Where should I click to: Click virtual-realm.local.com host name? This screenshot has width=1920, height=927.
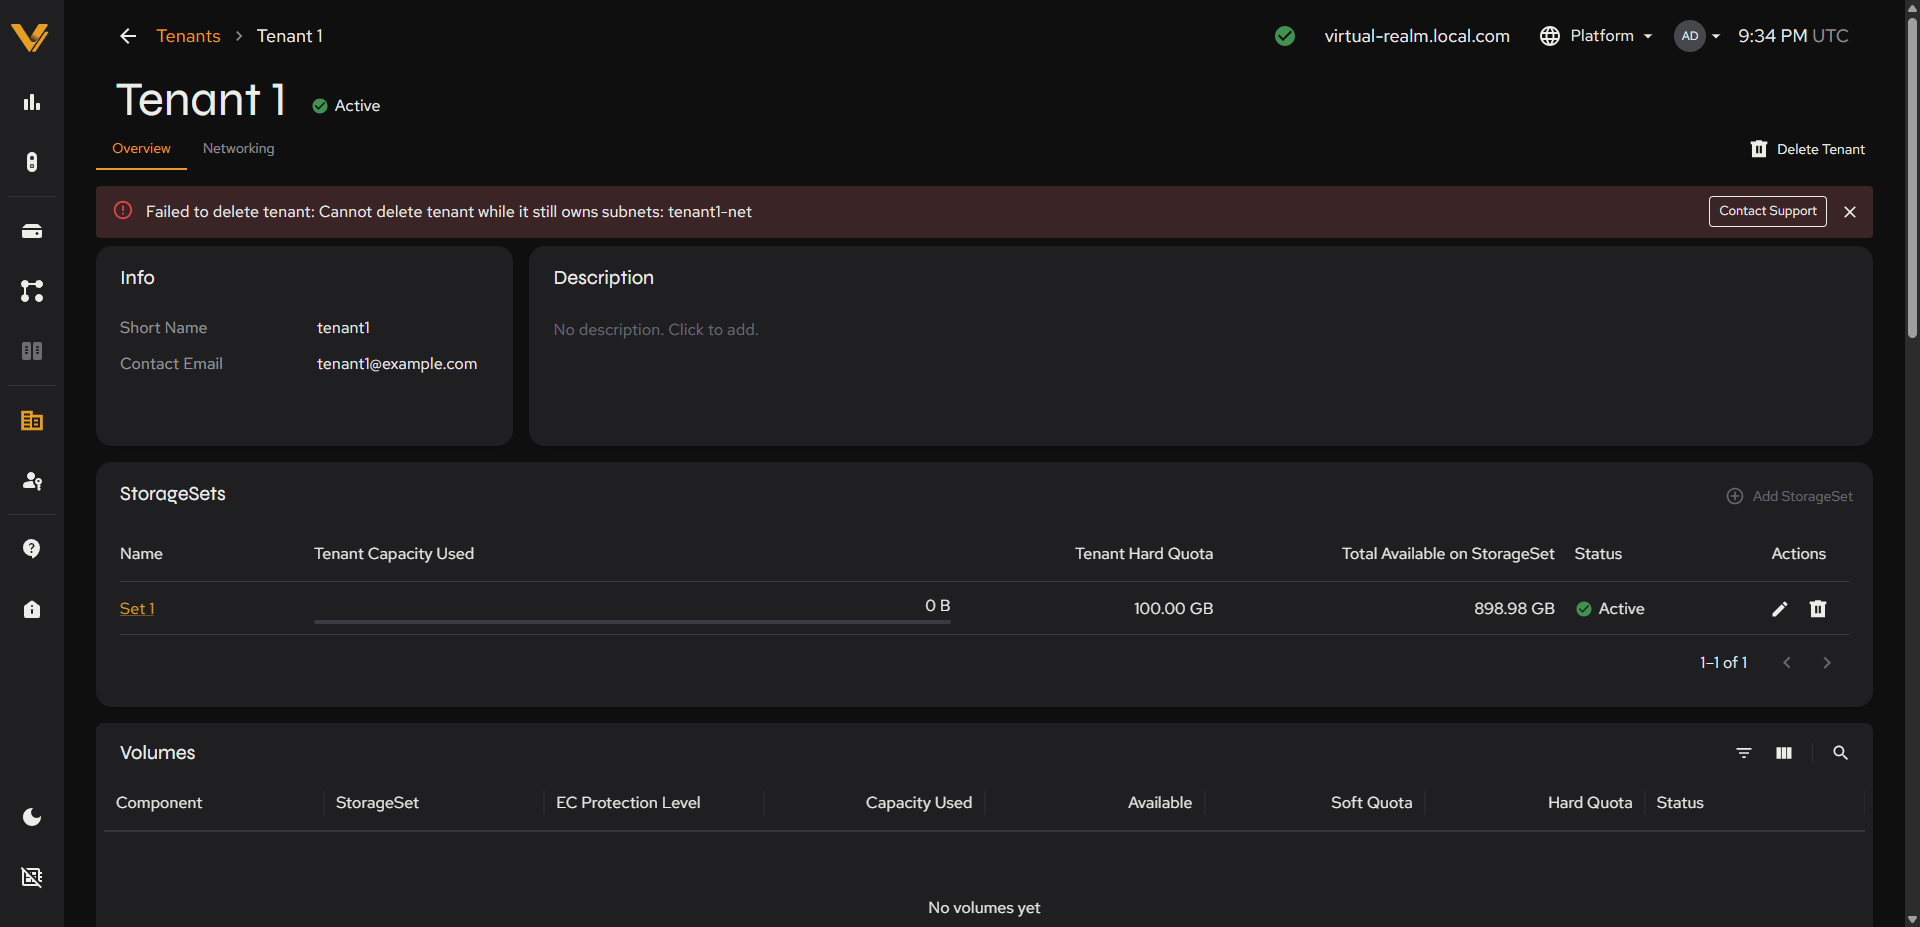point(1417,36)
